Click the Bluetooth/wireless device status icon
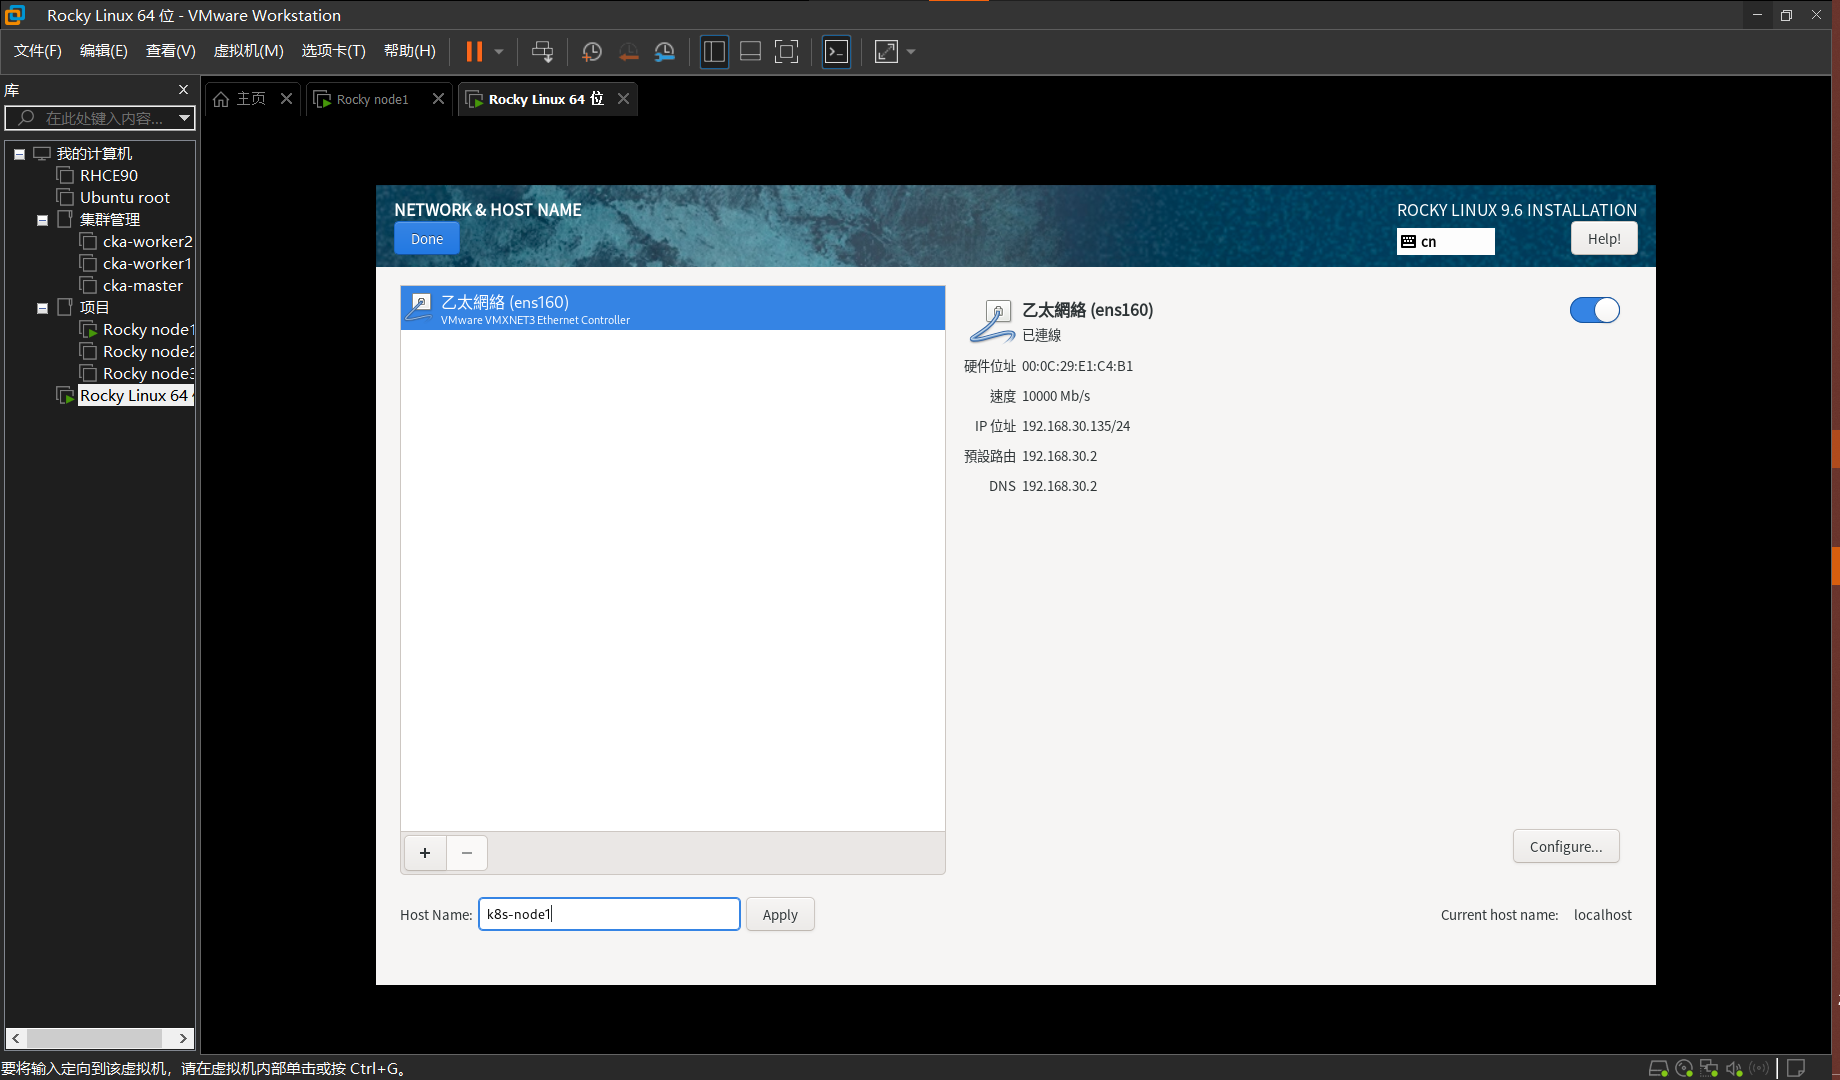This screenshot has width=1840, height=1080. (1759, 1068)
